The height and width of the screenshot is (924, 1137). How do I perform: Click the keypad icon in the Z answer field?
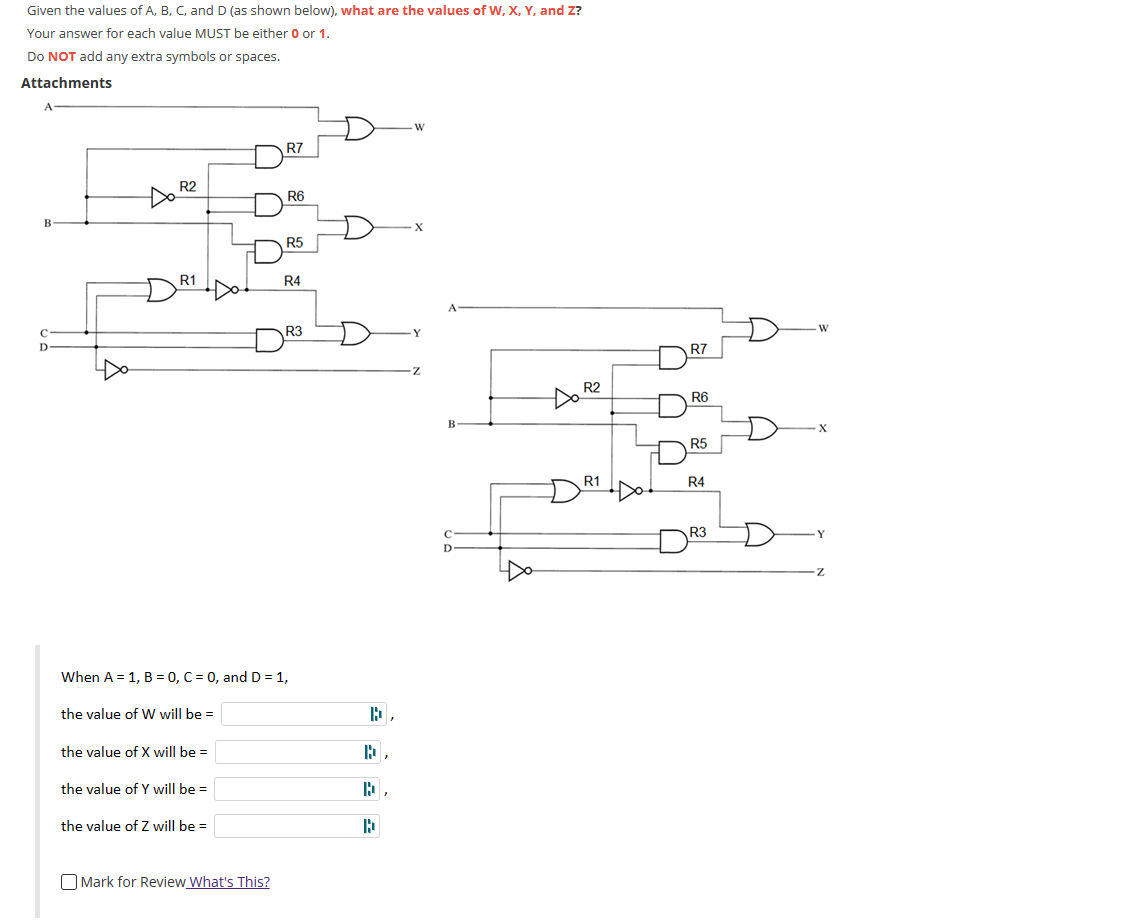point(370,825)
